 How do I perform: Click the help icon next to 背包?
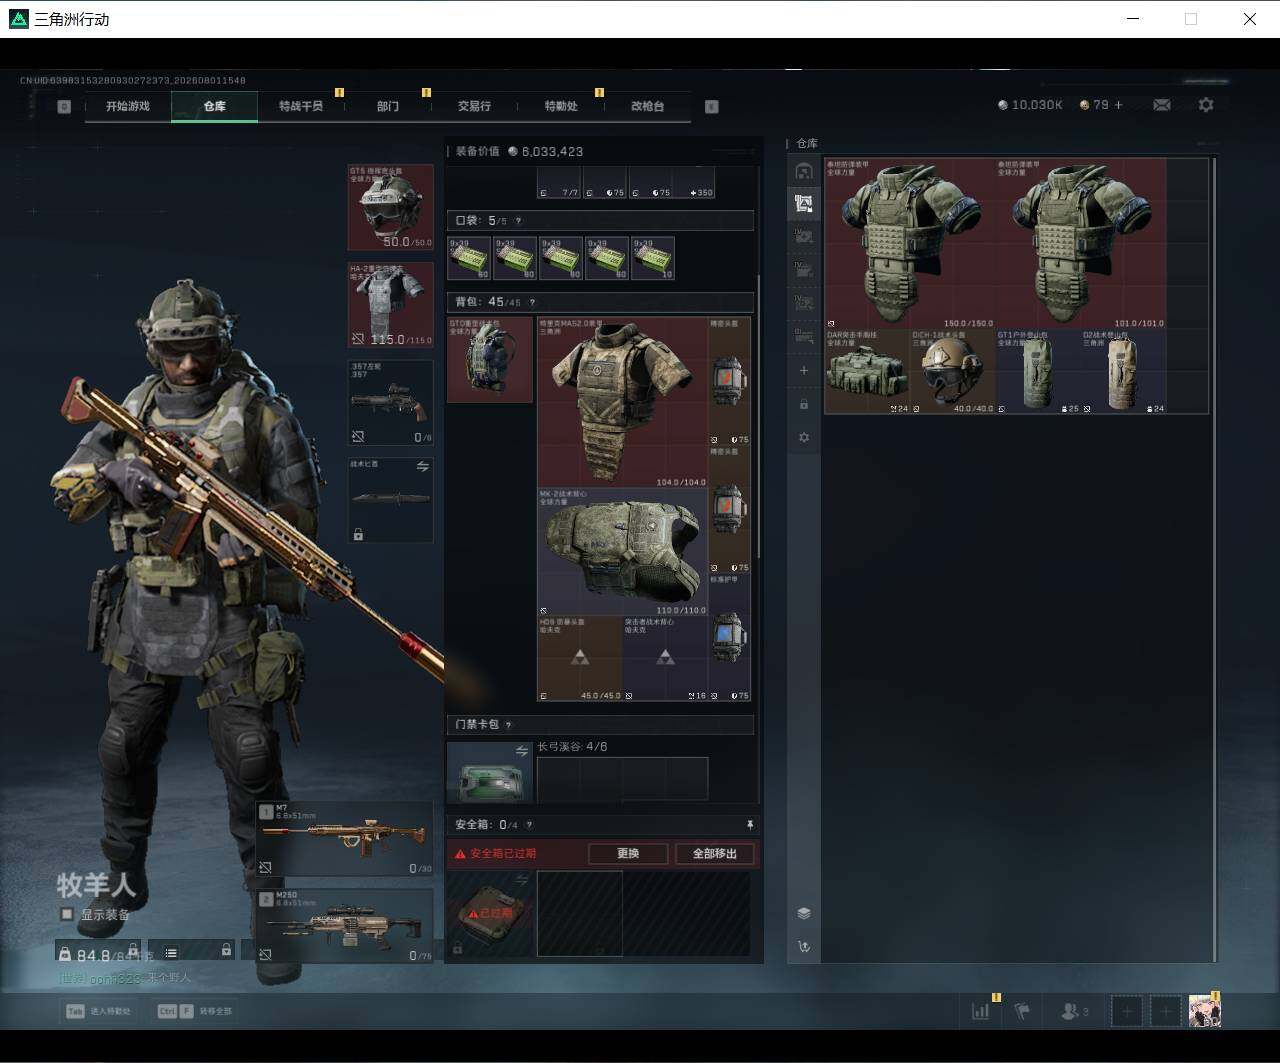tap(532, 302)
